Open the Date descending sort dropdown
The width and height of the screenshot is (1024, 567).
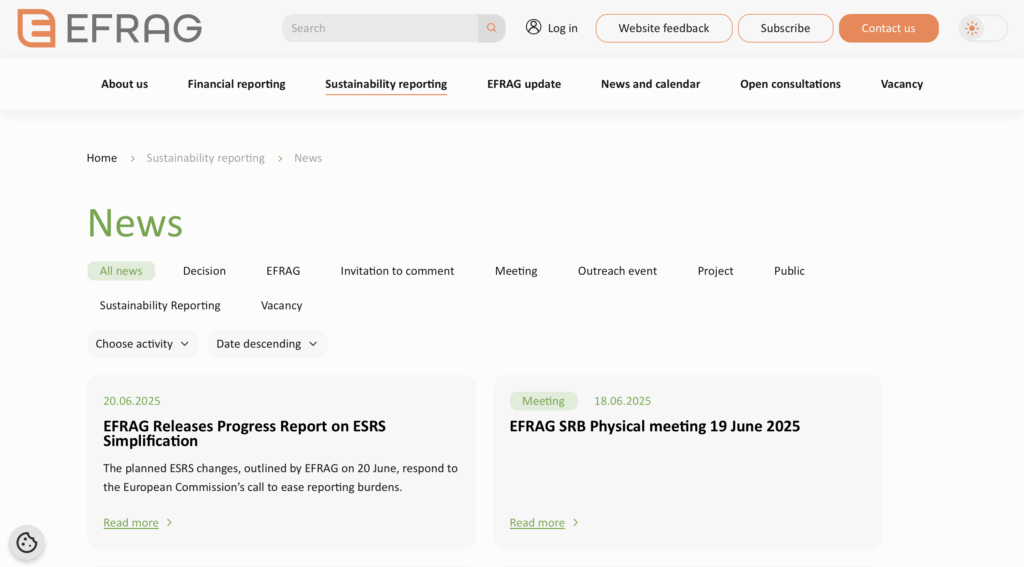(267, 344)
